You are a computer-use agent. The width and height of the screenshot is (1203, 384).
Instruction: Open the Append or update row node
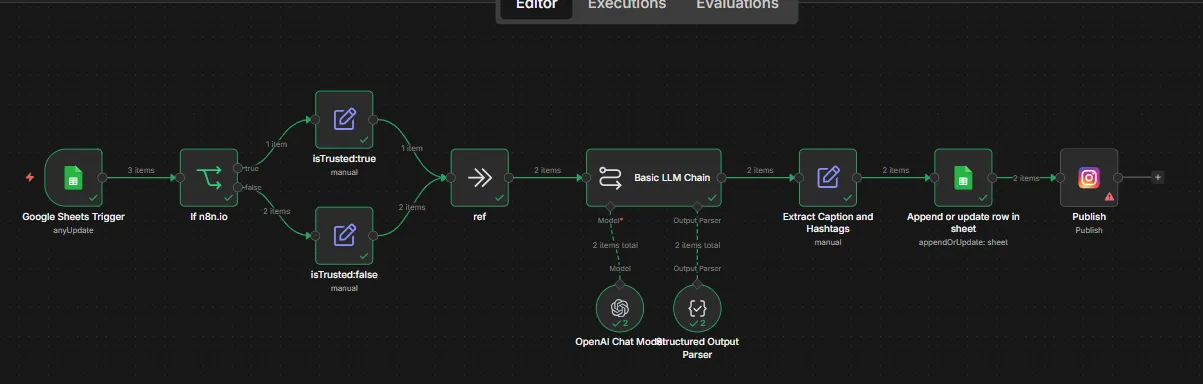click(963, 178)
